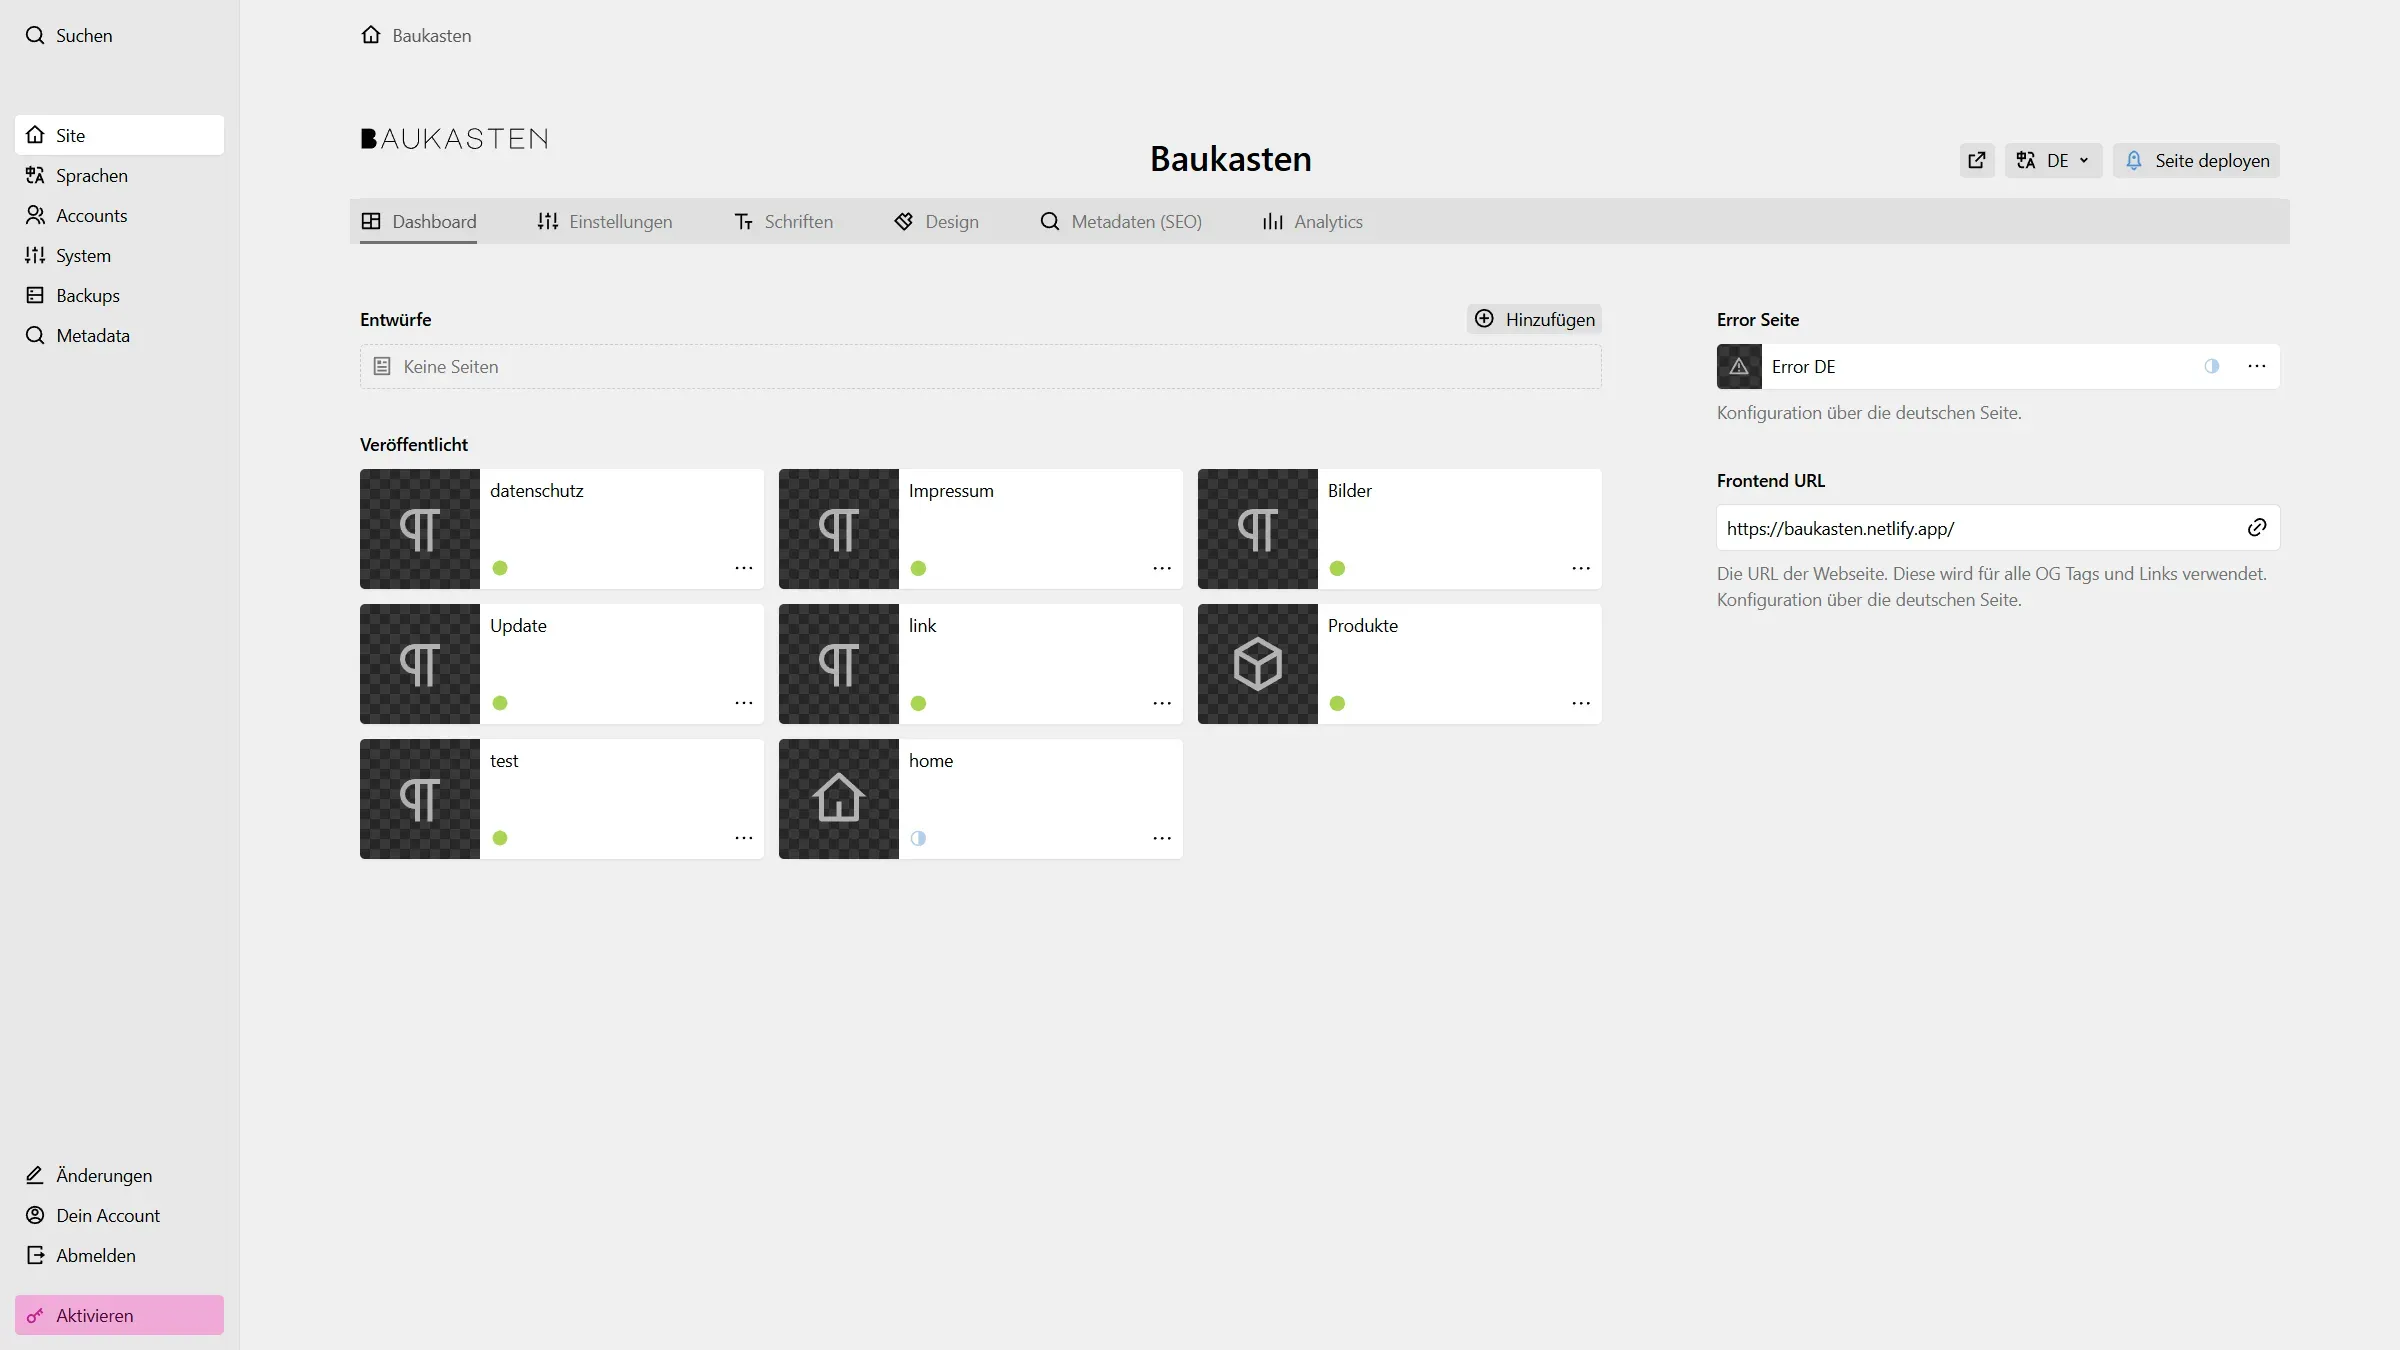
Task: Open the Suchen search in the sidebar
Action: click(82, 35)
